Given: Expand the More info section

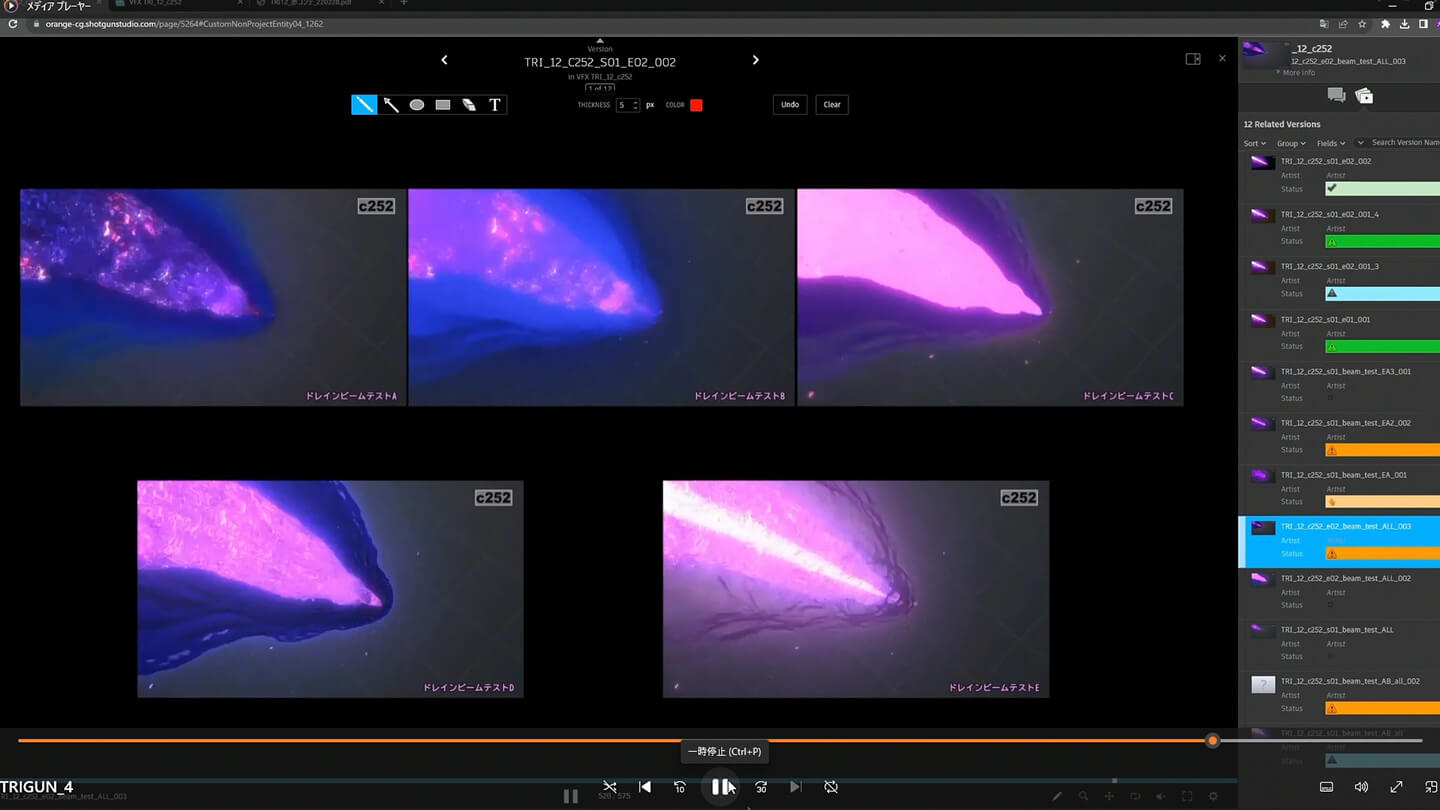Looking at the screenshot, I should pyautogui.click(x=1296, y=73).
